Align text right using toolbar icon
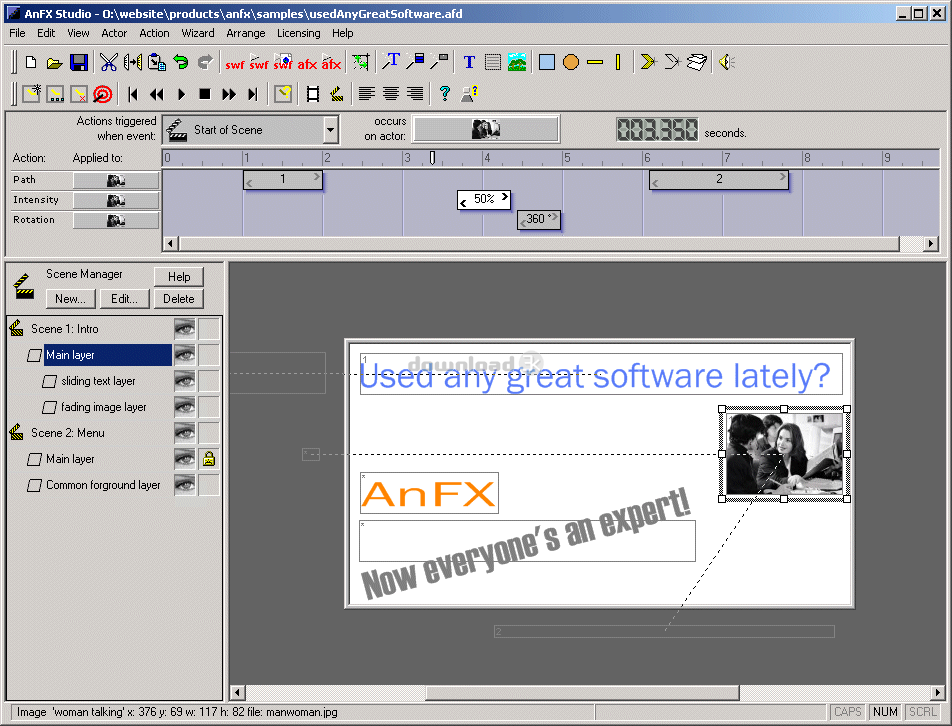 (415, 93)
